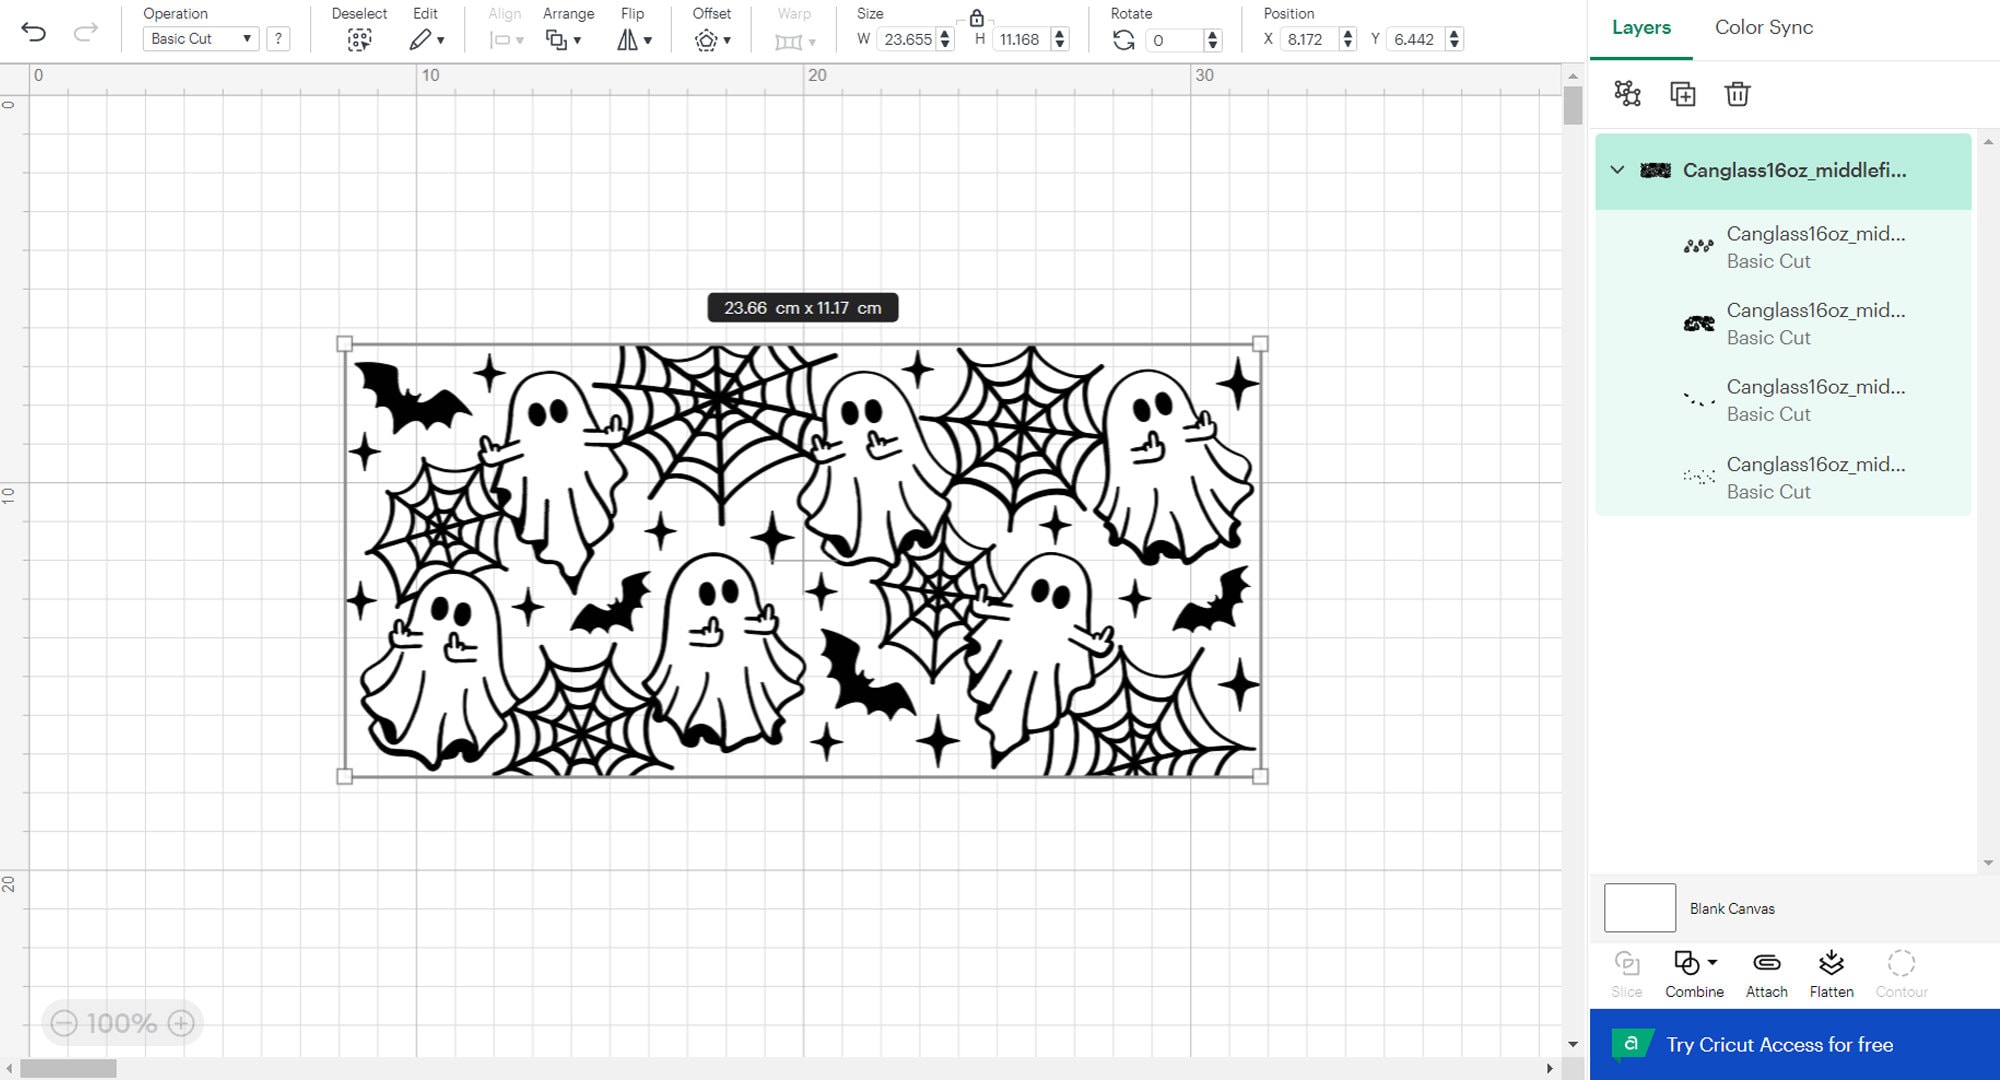Click the Attach button
Viewport: 2000px width, 1080px height.
click(x=1767, y=974)
